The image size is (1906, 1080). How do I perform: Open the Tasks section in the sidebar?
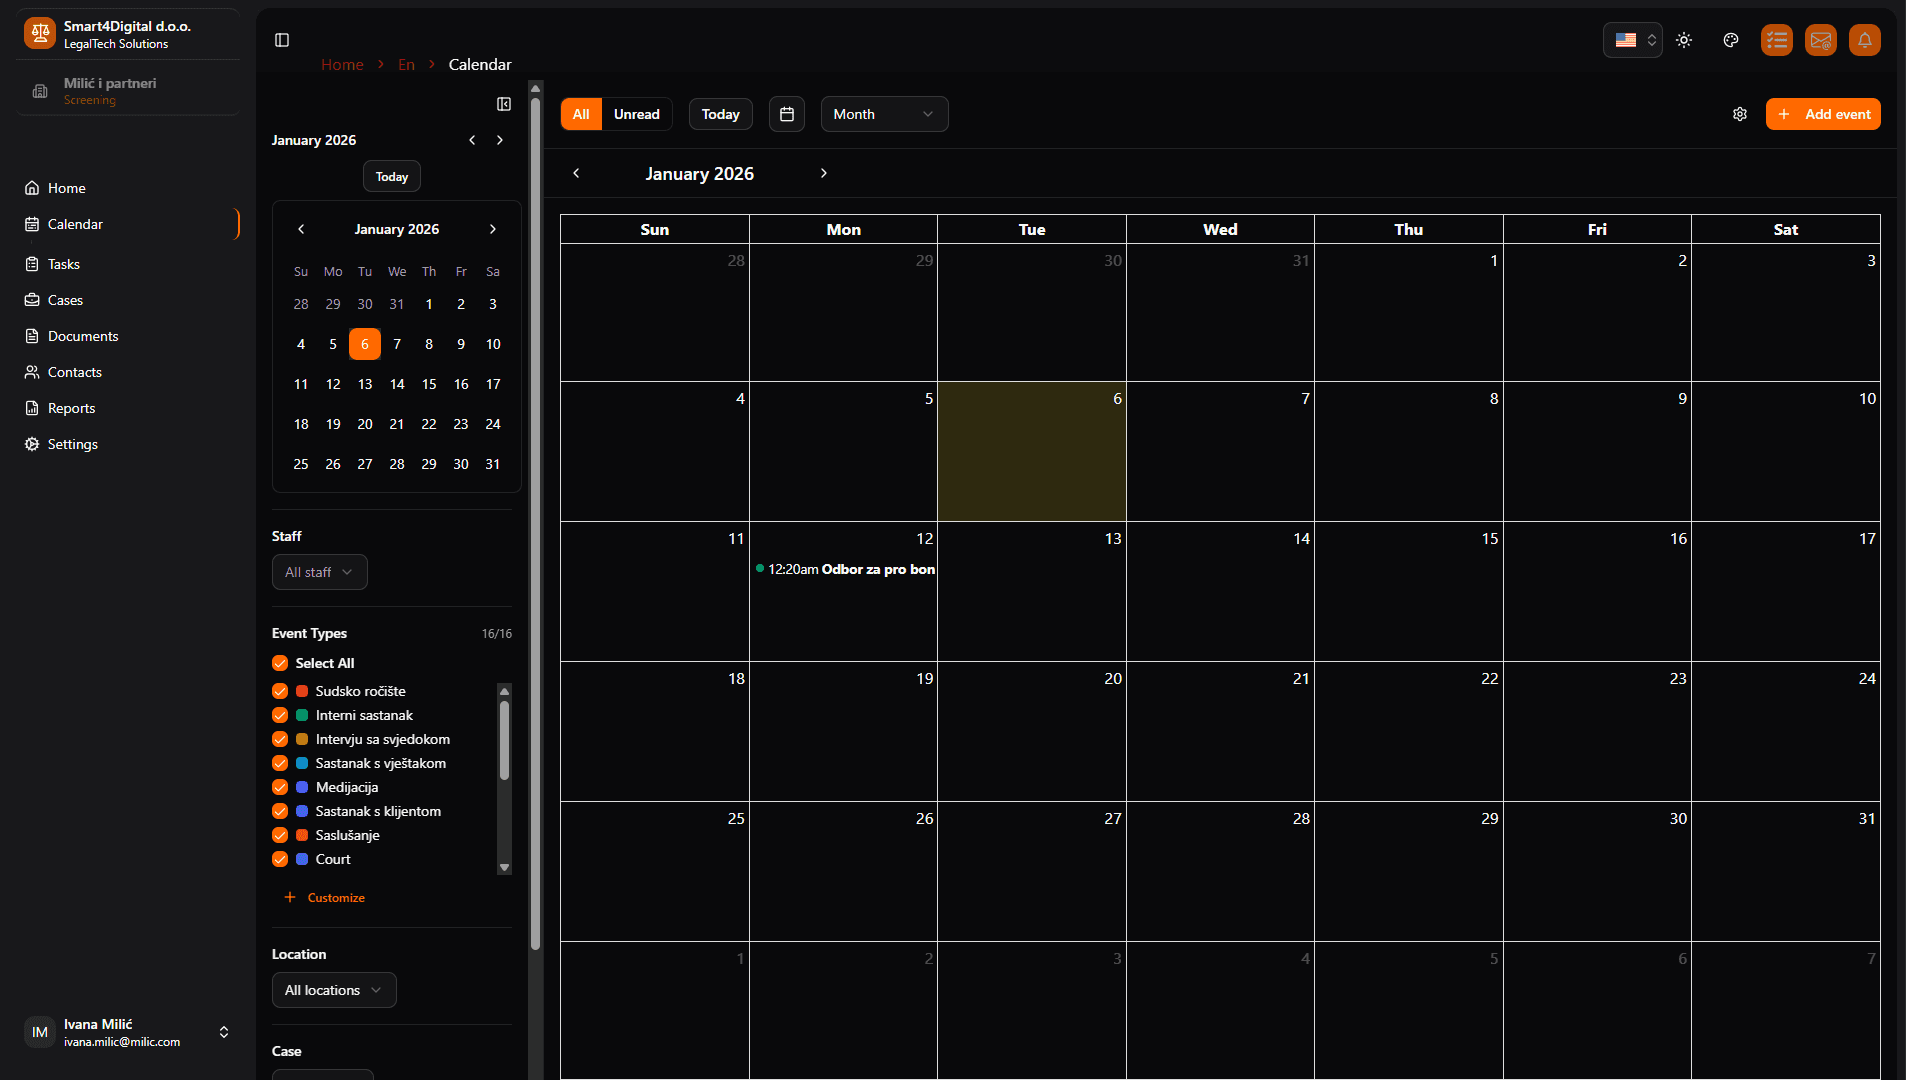tap(66, 264)
